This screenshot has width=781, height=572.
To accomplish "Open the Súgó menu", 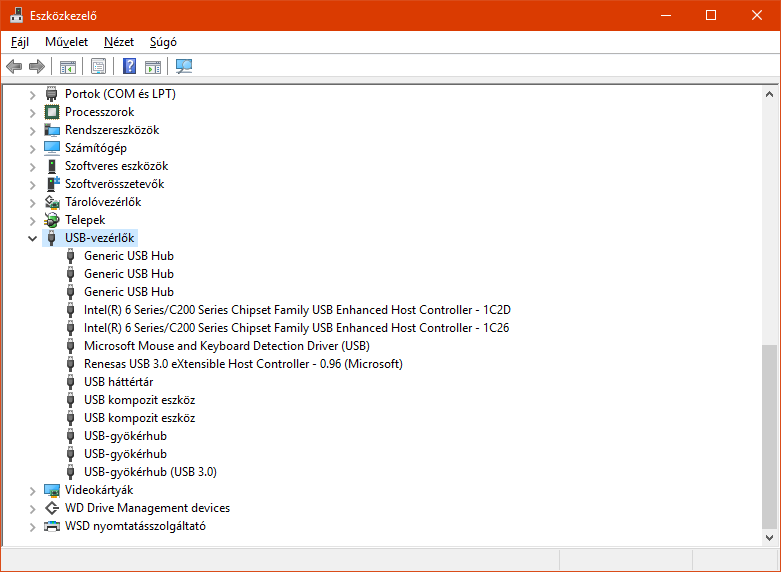I will tap(163, 42).
